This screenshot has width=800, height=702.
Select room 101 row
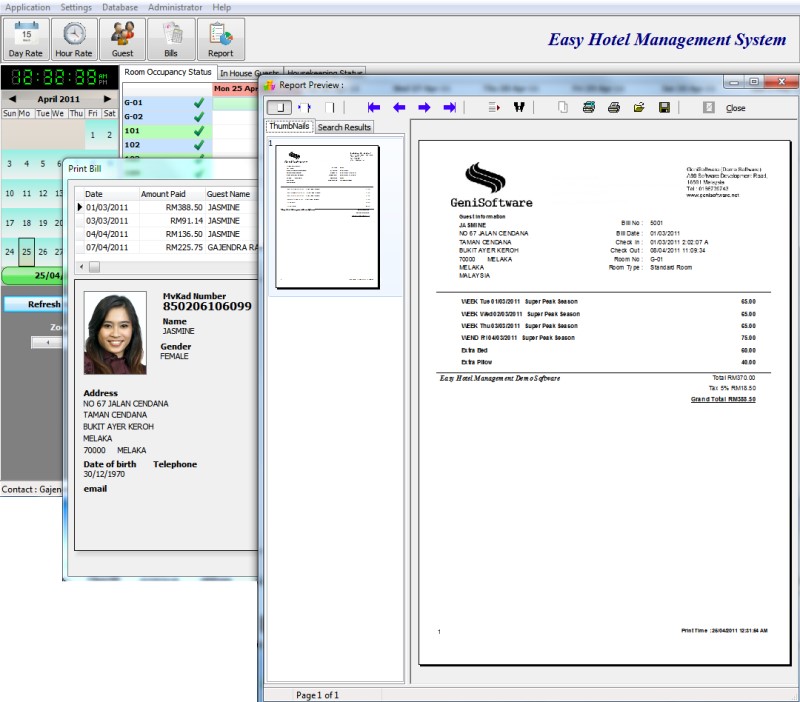point(167,131)
